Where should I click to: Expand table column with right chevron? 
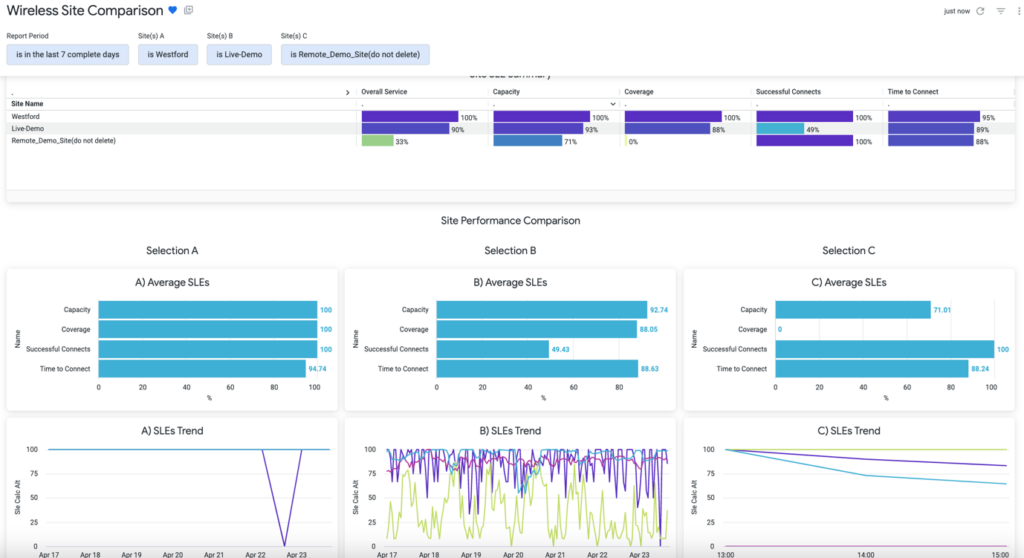[x=348, y=92]
